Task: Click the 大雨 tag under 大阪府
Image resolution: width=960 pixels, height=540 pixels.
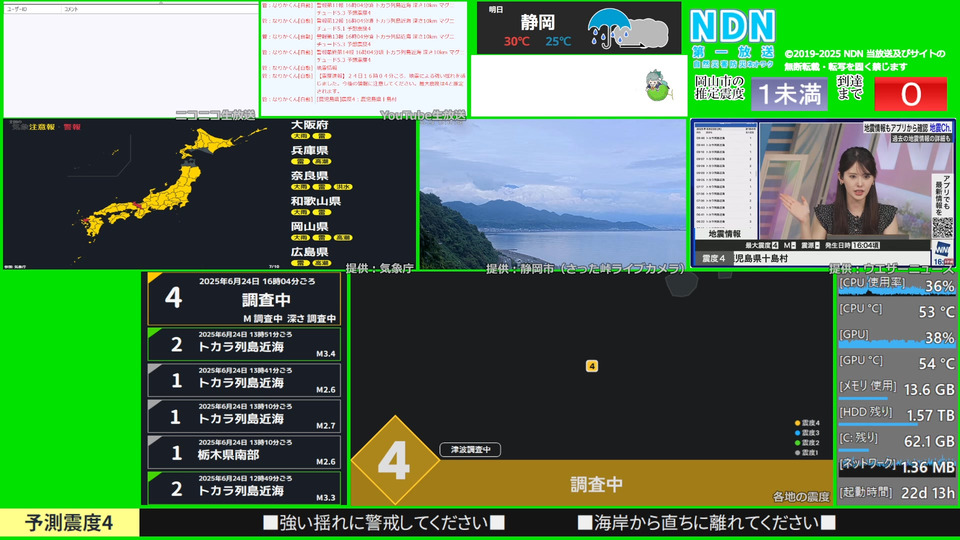Action: tap(300, 136)
